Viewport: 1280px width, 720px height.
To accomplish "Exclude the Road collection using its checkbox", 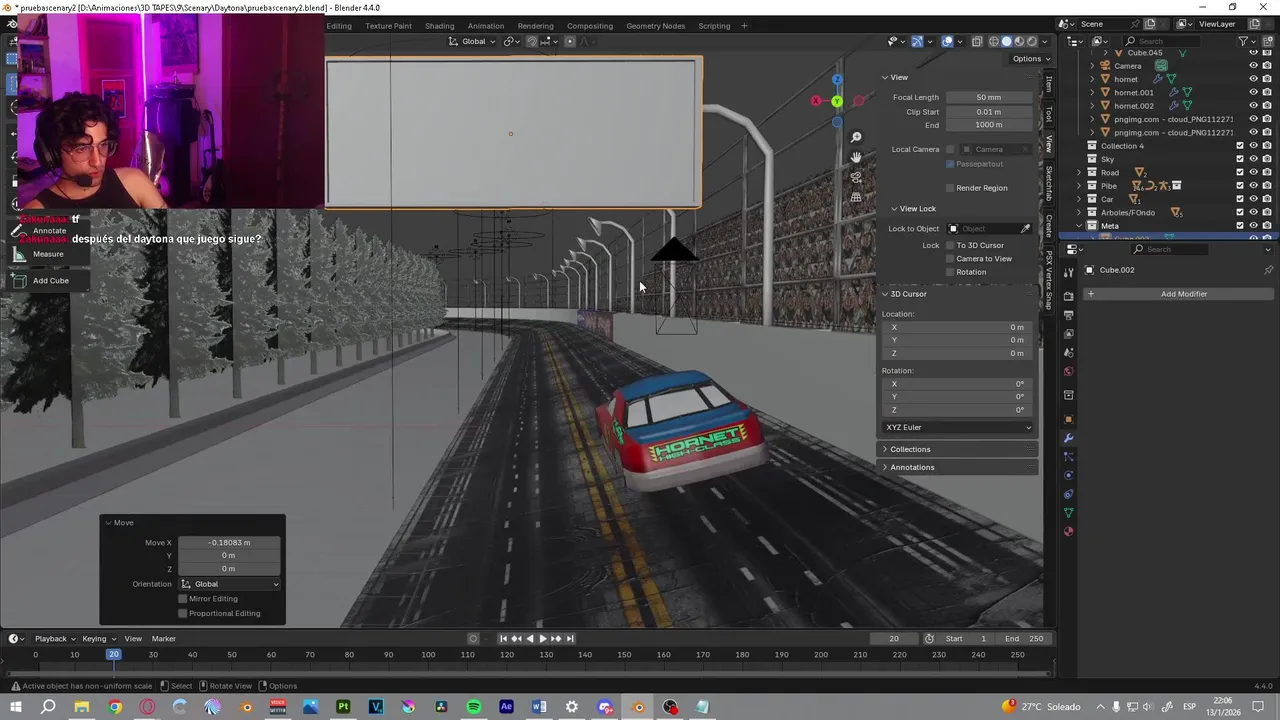I will [1240, 172].
